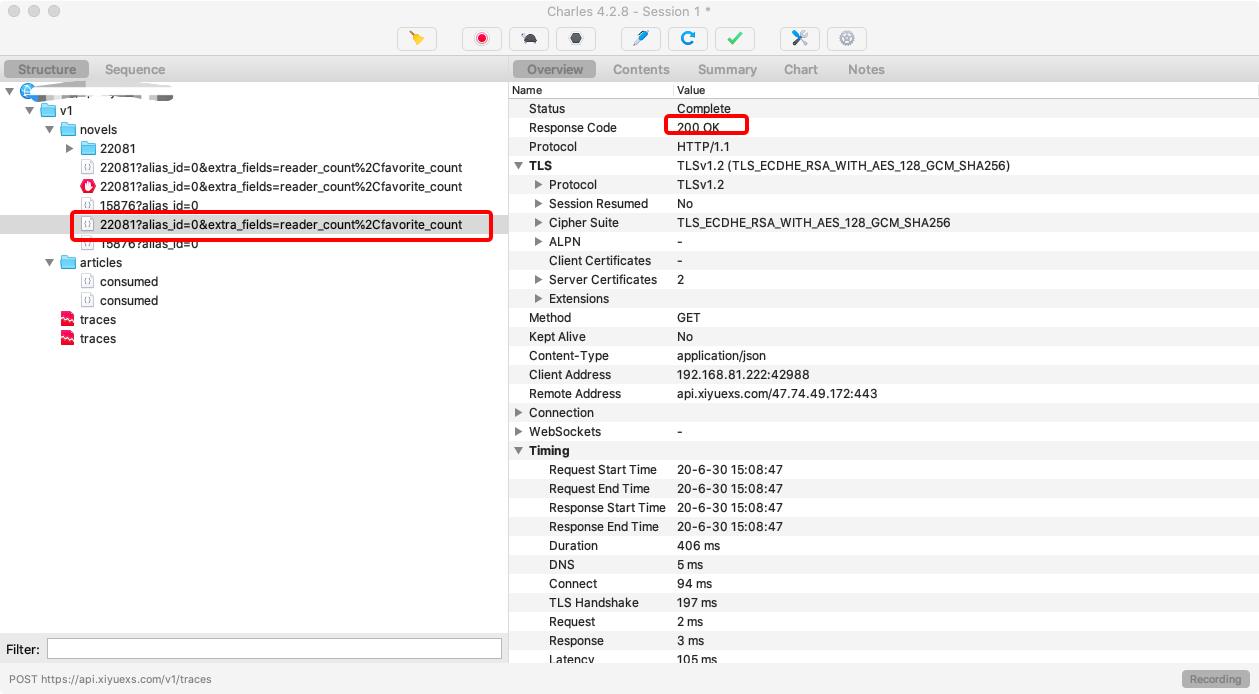
Task: Open the Tools wrench icon
Action: (800, 39)
